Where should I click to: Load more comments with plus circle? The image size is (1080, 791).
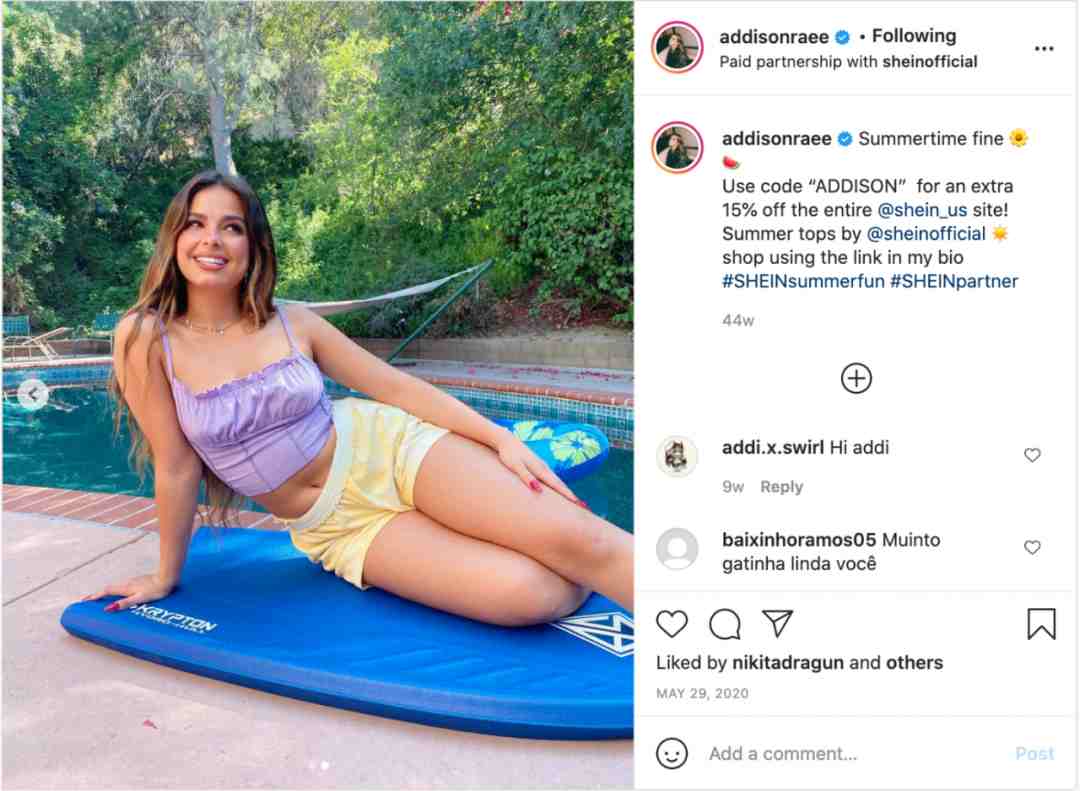(x=856, y=378)
